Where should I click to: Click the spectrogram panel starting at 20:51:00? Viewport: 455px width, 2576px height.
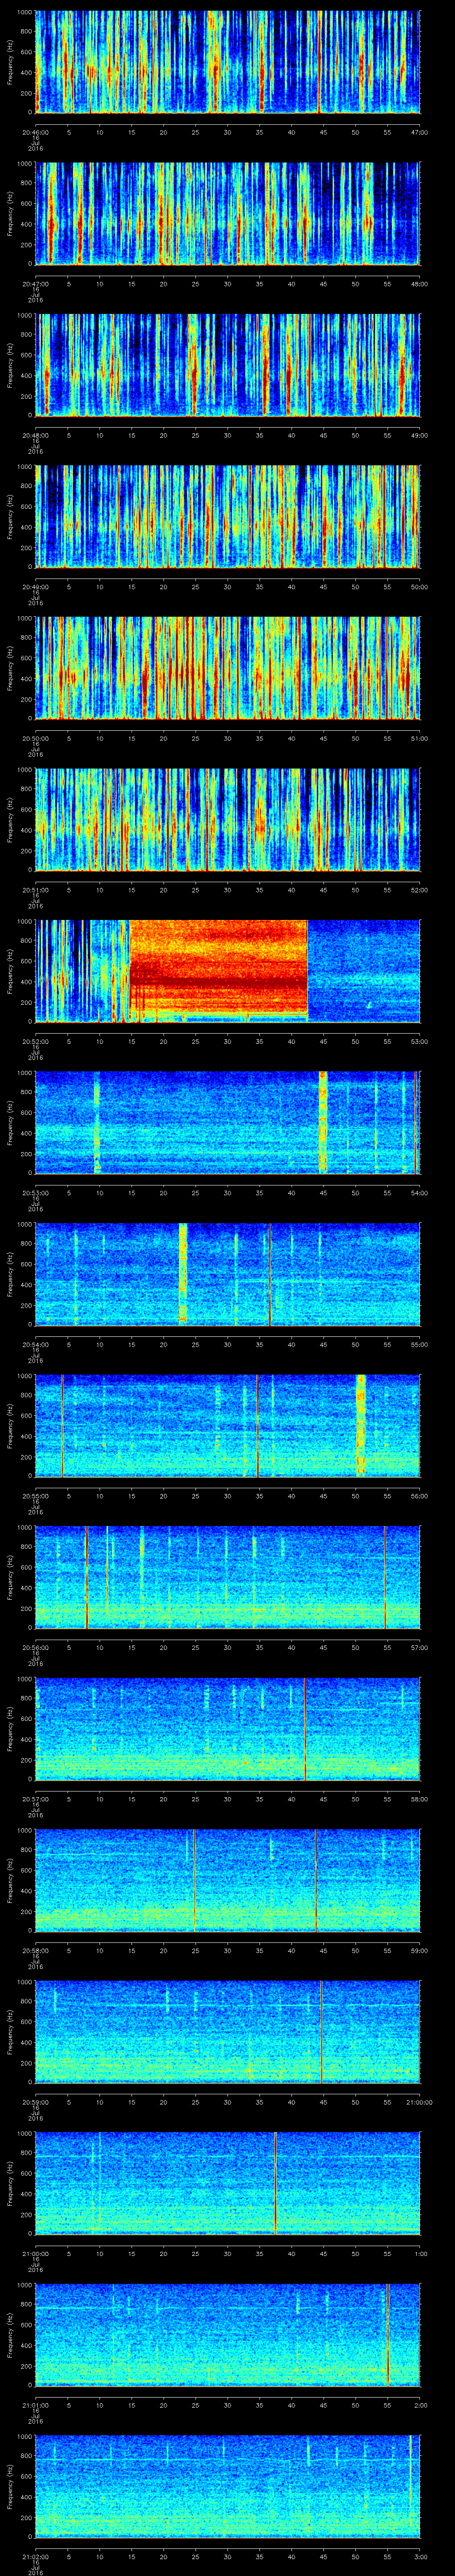tap(228, 819)
